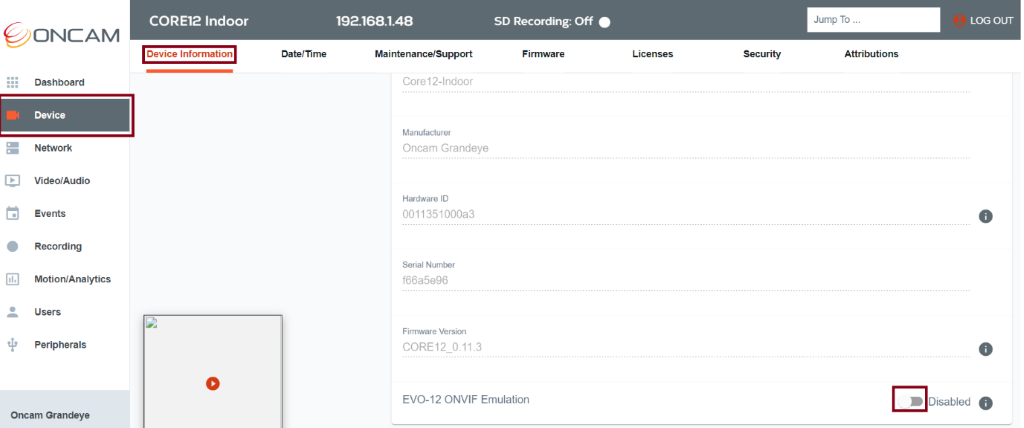
Task: Click the Firmware Version value CORE12_0.11.3
Action: 442,347
